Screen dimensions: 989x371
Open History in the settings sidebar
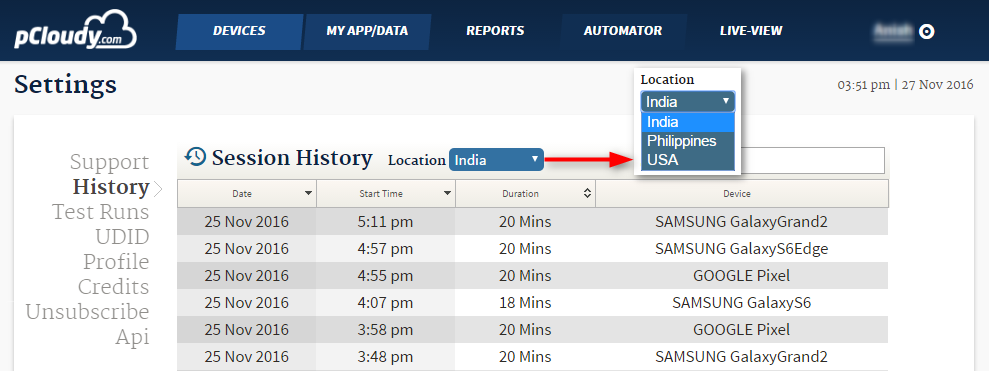tap(111, 187)
